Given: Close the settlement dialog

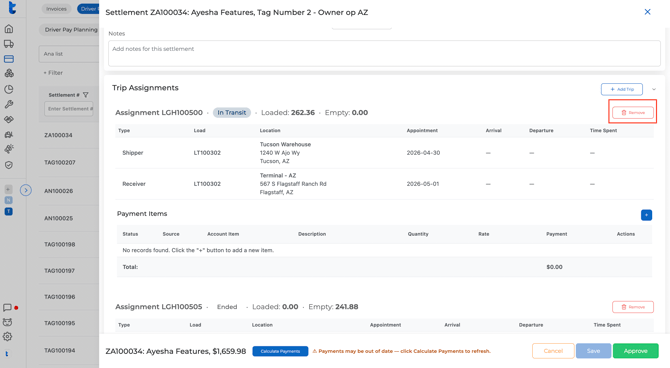Looking at the screenshot, I should (x=647, y=12).
